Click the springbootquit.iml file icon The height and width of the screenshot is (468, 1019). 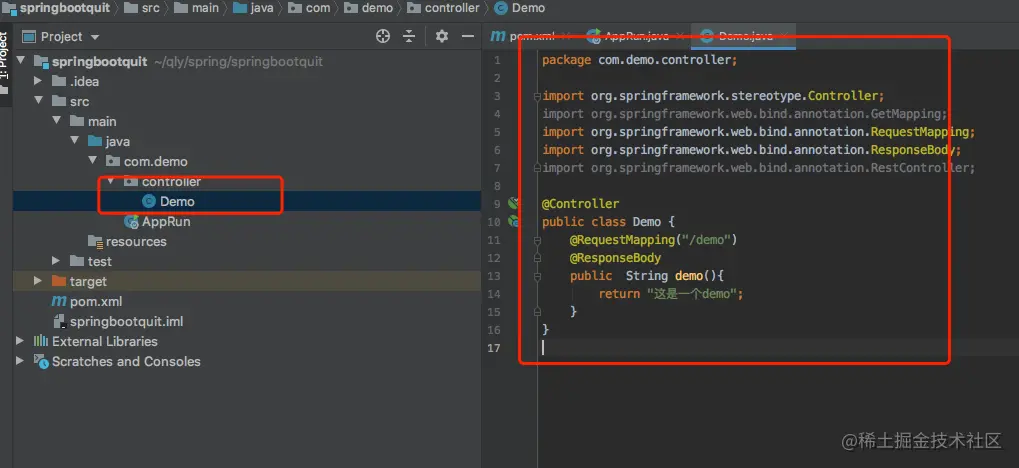tap(58, 322)
